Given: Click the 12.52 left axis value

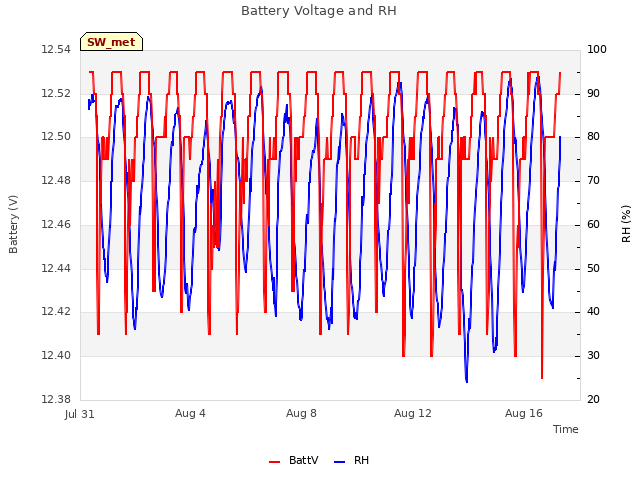Looking at the screenshot, I should point(56,93).
